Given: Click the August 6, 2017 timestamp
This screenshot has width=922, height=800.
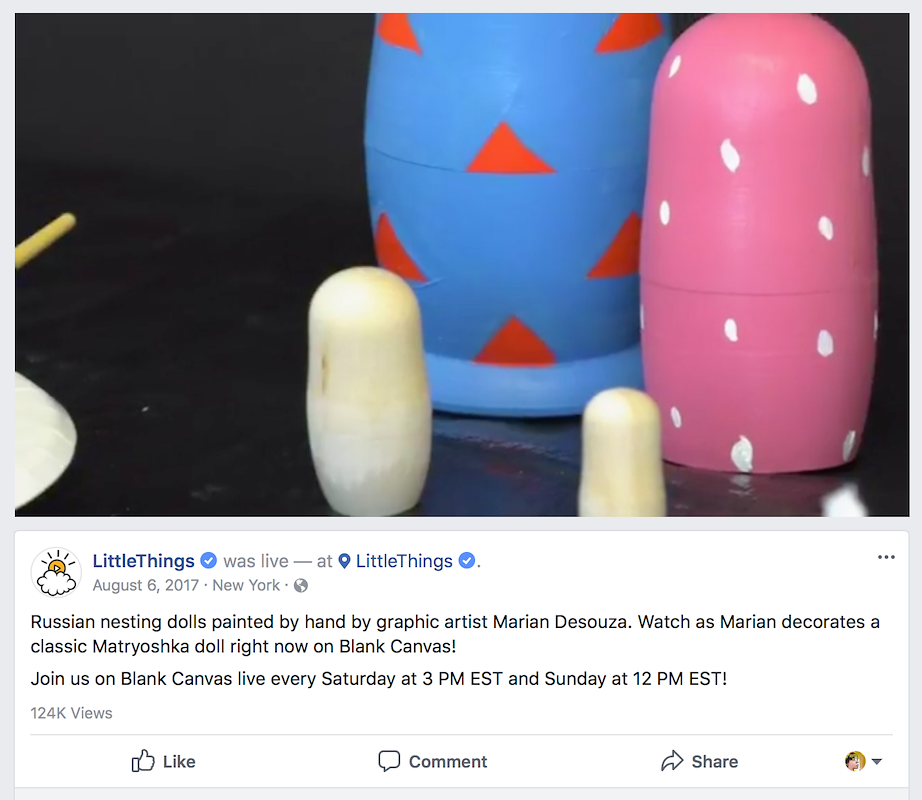Looking at the screenshot, I should point(145,585).
